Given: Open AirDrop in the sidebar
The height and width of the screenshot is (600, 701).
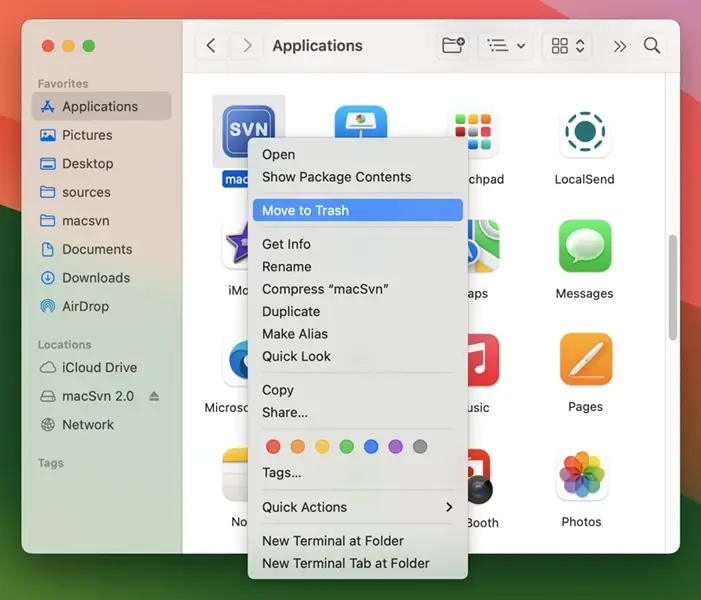Looking at the screenshot, I should (x=101, y=307).
